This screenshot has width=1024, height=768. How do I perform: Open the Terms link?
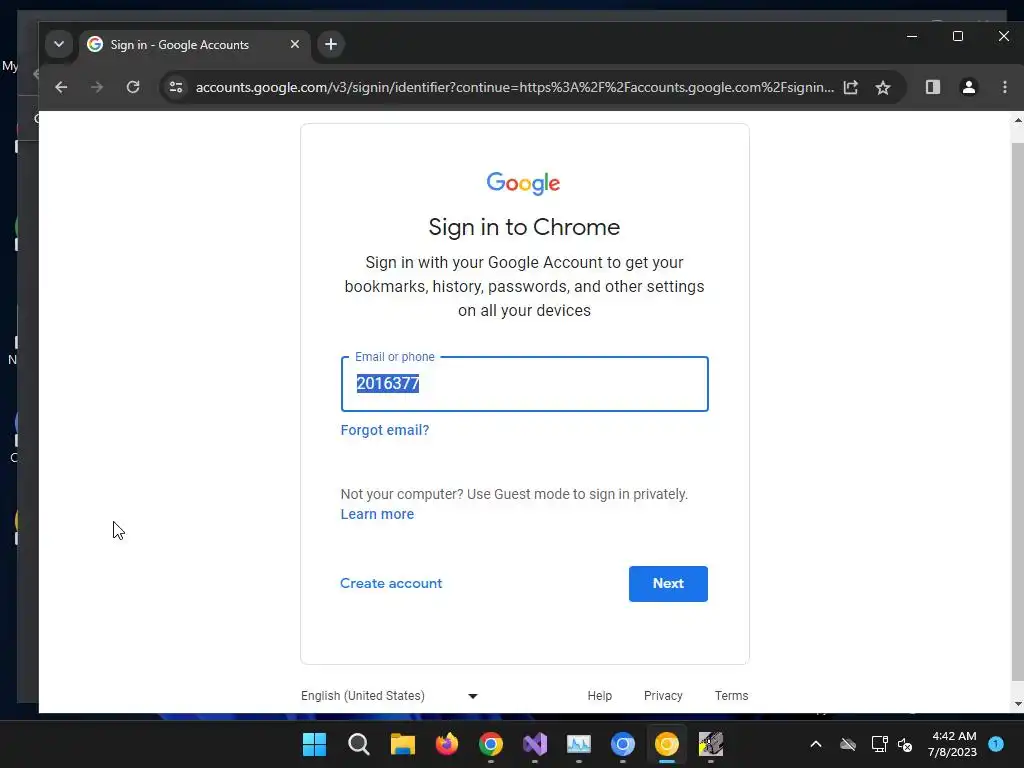click(731, 696)
